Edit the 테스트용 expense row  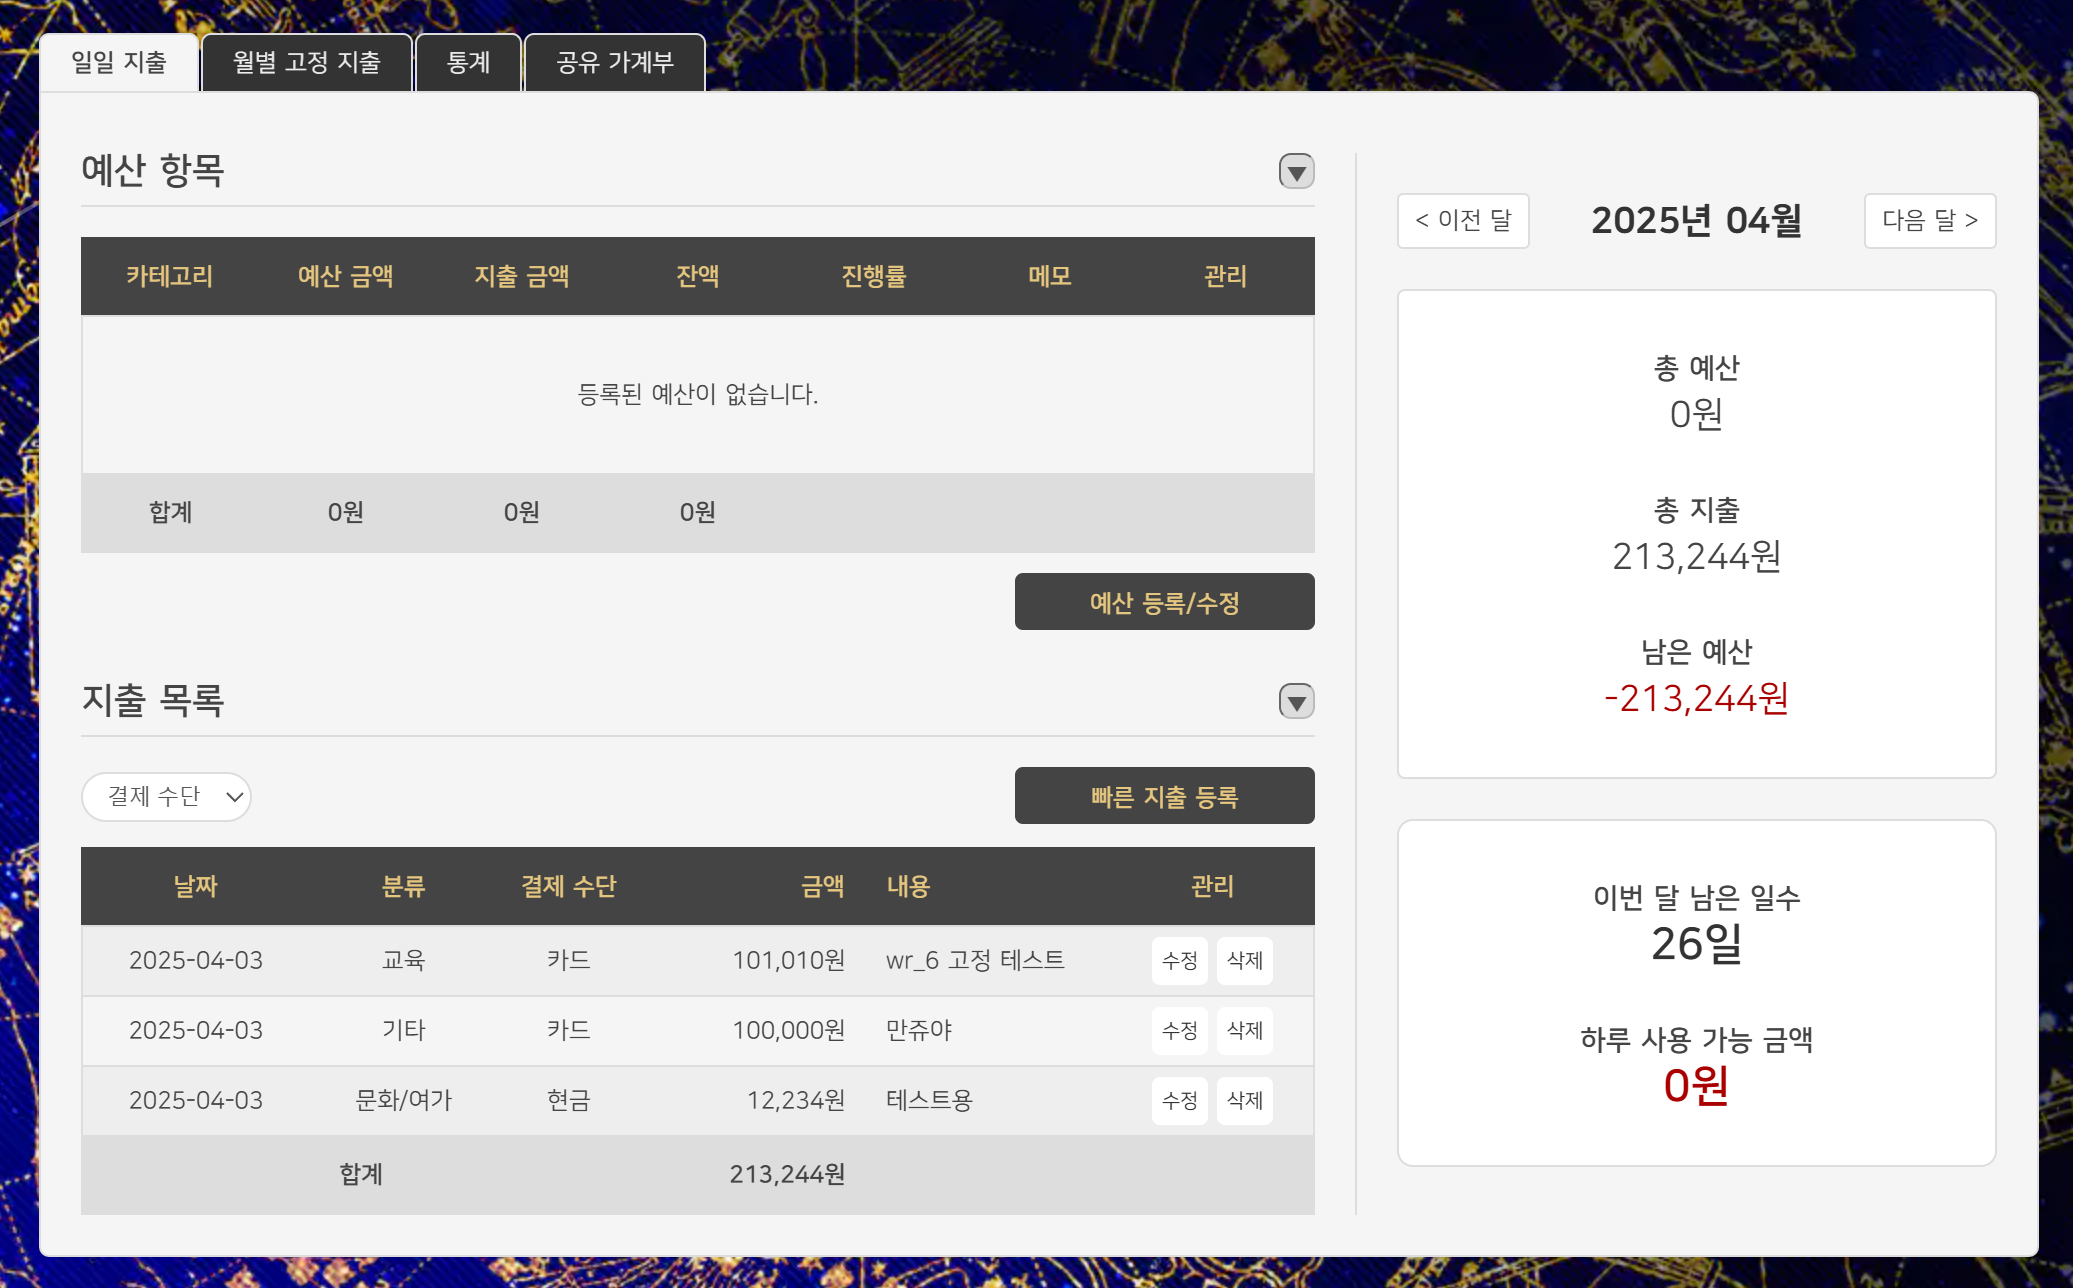tap(1179, 1101)
